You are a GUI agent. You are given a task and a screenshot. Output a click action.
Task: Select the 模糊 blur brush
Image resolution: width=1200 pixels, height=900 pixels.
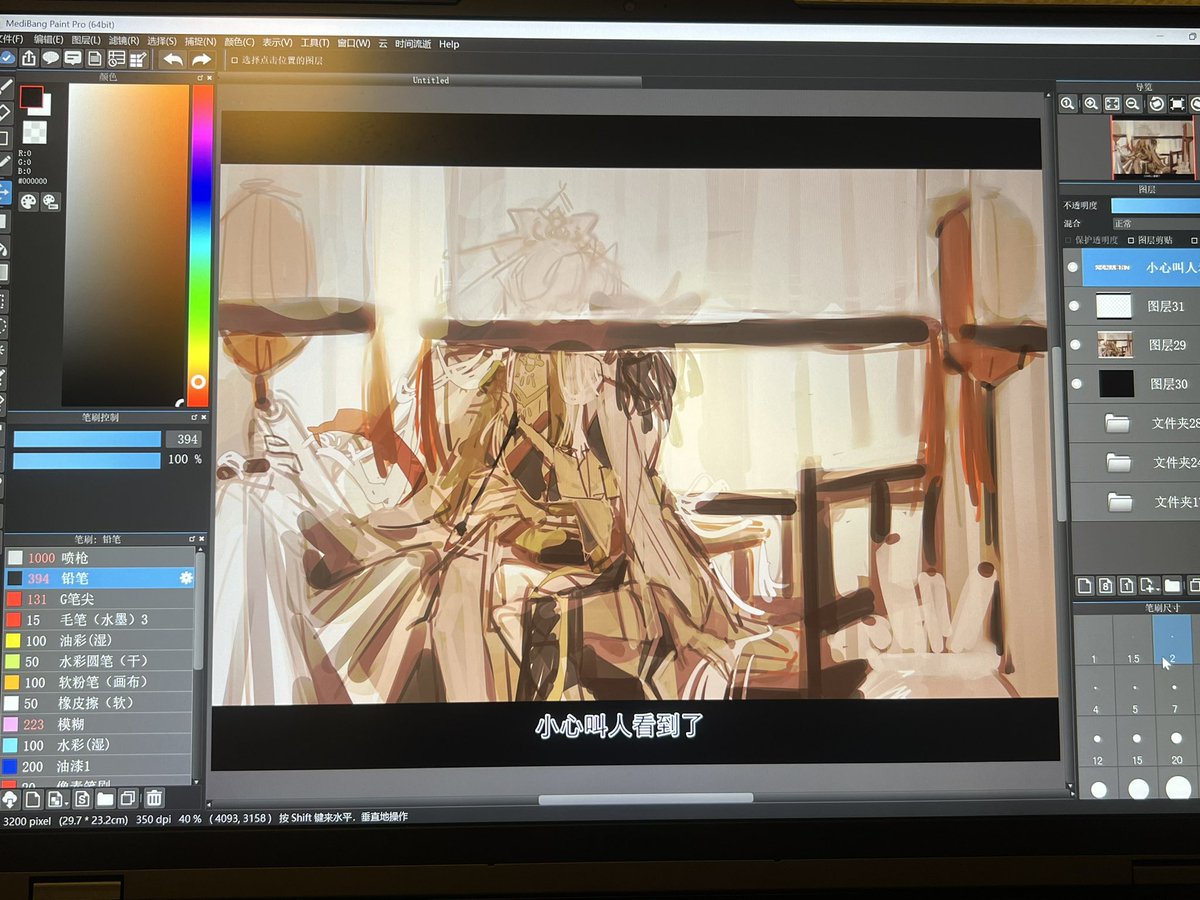[99, 724]
